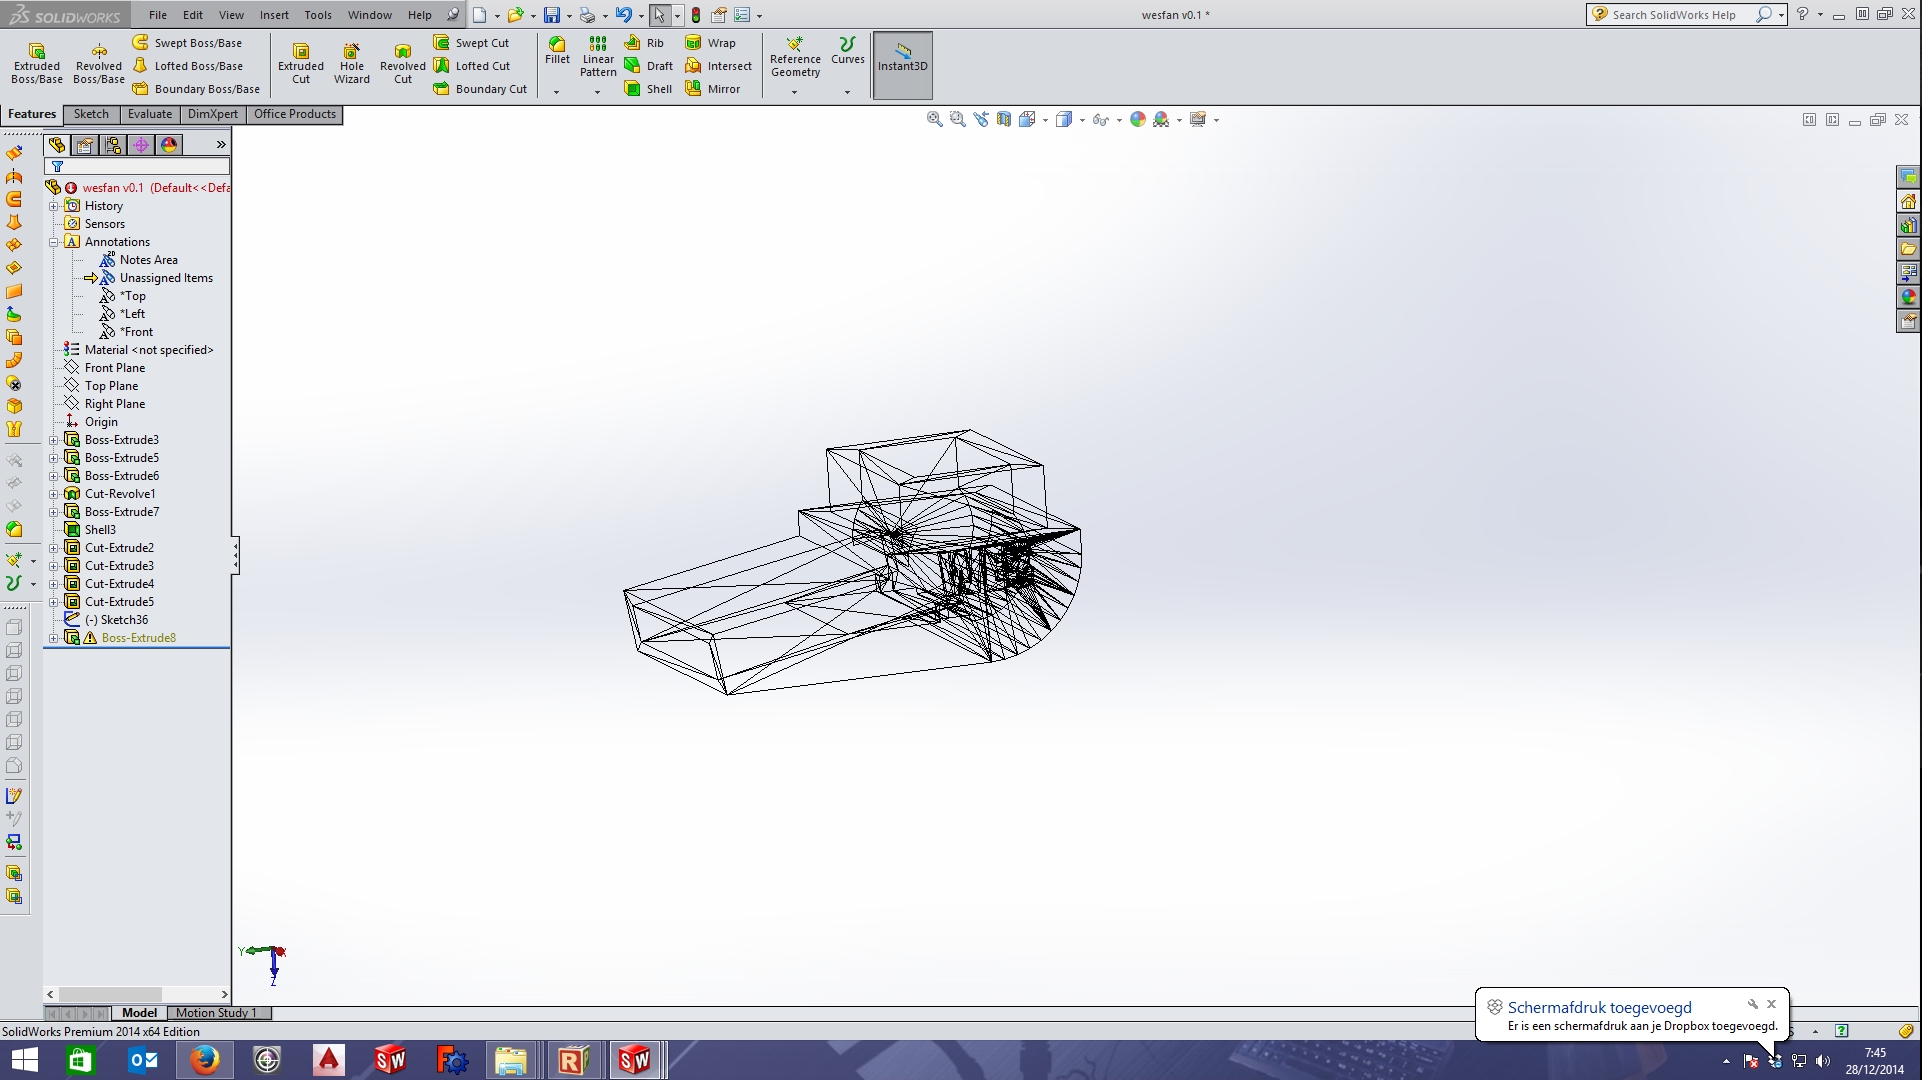The height and width of the screenshot is (1080, 1922).
Task: Choose the Swept Boss/Base tool
Action: click(x=188, y=43)
